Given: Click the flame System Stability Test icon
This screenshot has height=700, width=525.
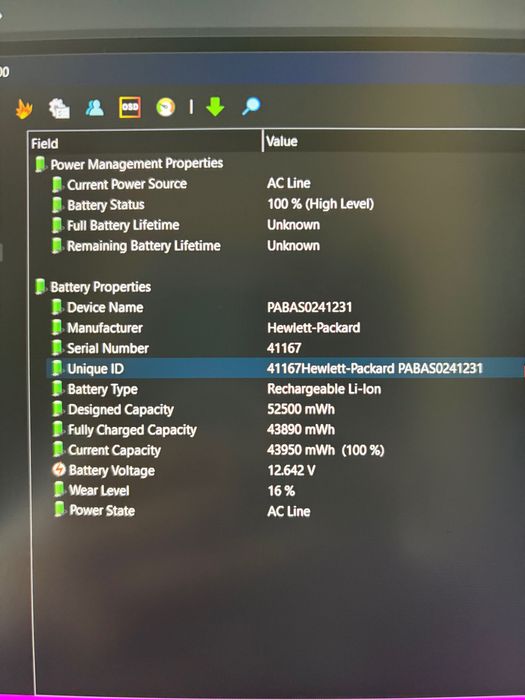Looking at the screenshot, I should click(x=24, y=108).
